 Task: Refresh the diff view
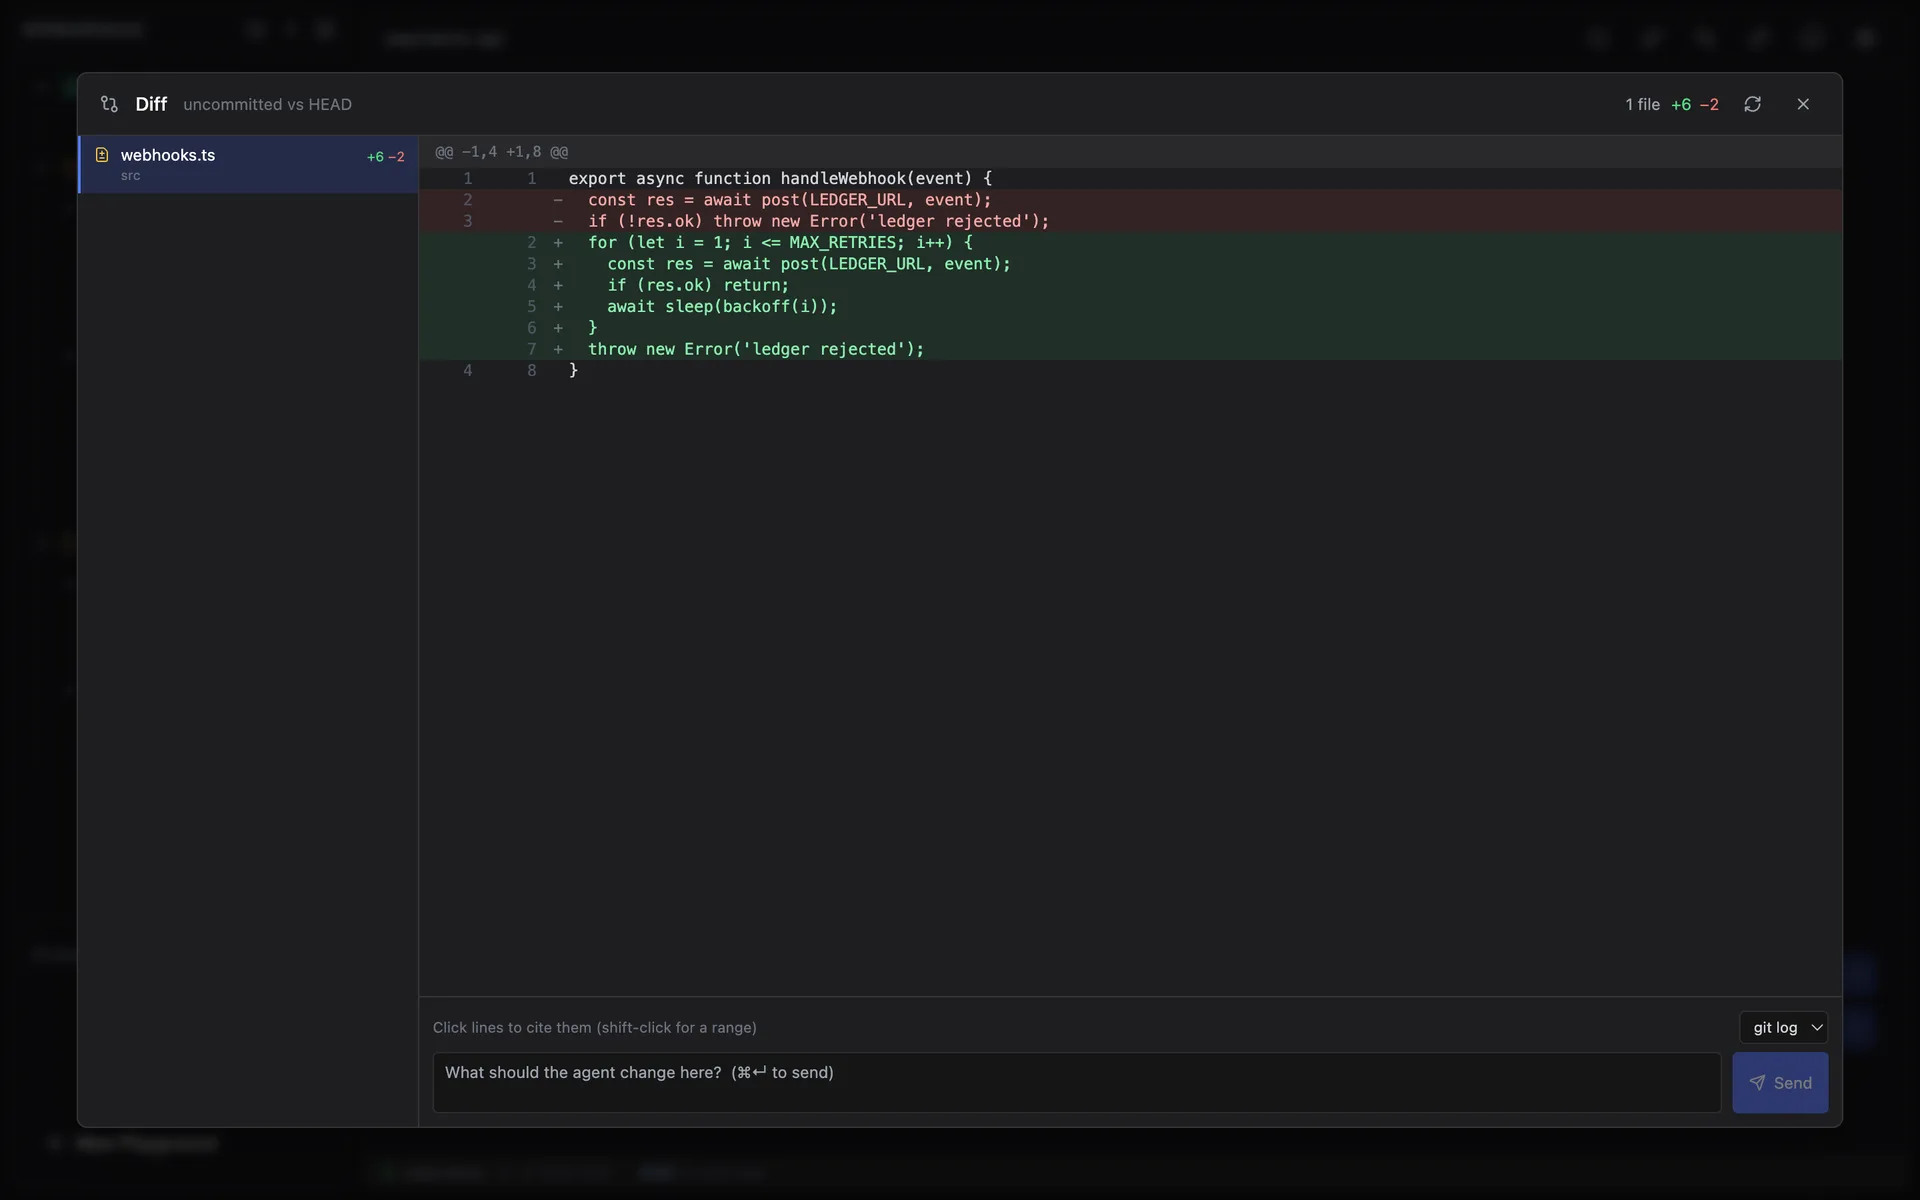point(1752,104)
